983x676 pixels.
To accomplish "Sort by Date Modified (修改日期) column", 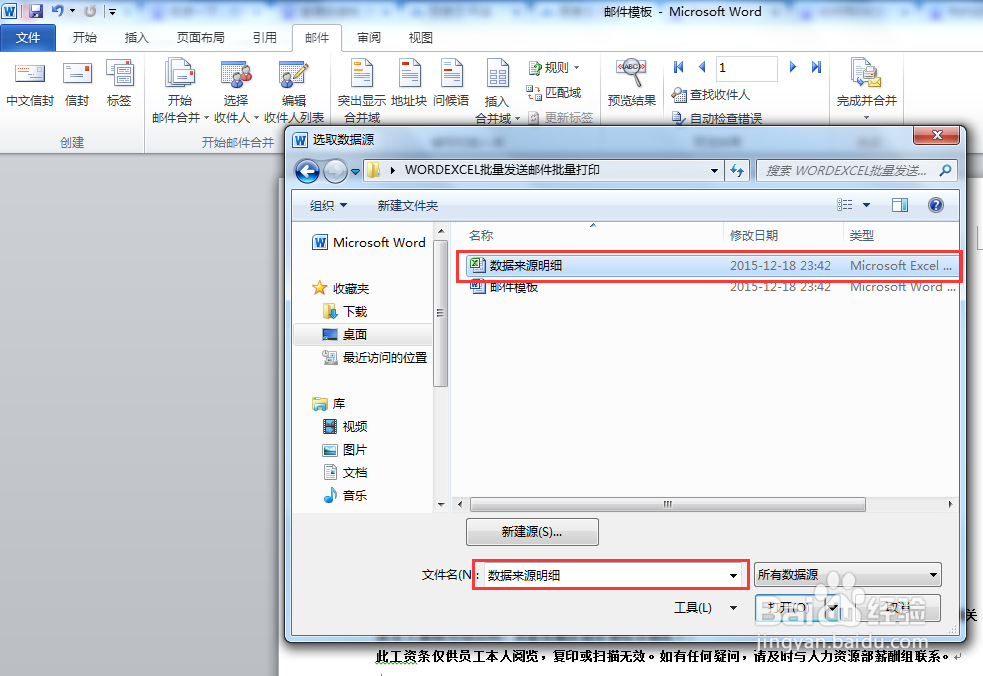I will [x=754, y=236].
